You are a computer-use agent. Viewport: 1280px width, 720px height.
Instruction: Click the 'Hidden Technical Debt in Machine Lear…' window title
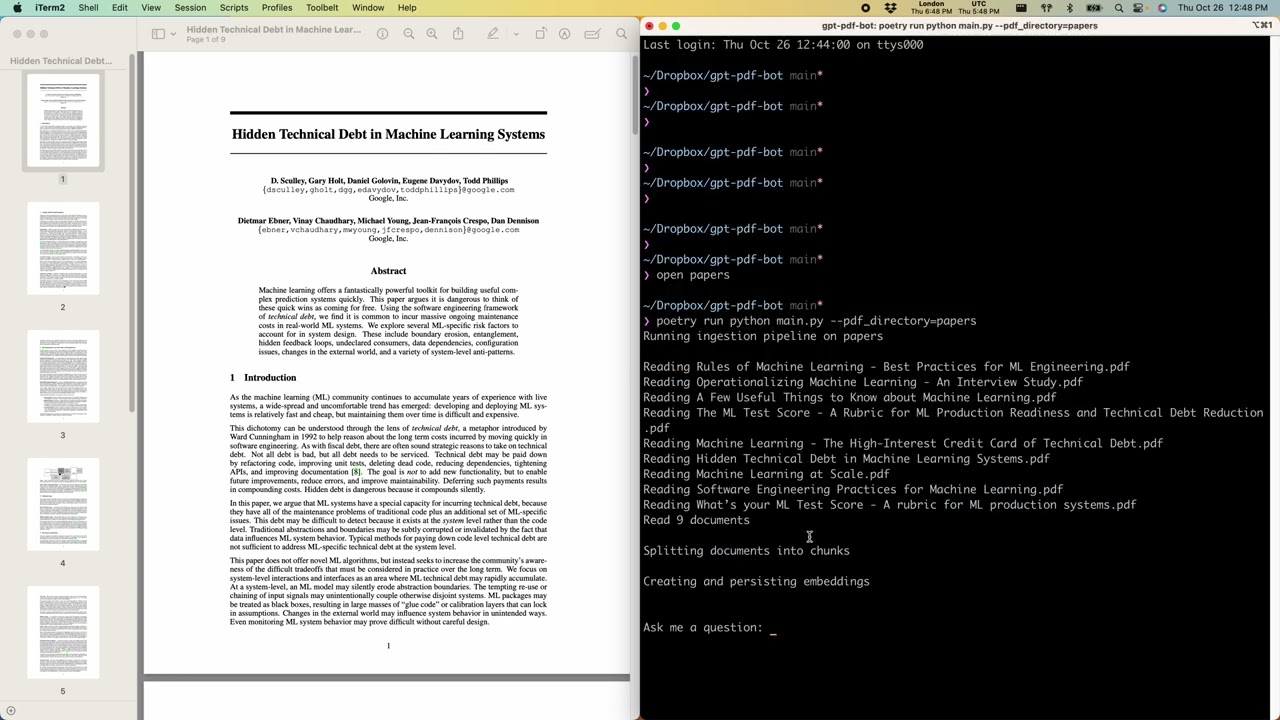(273, 30)
